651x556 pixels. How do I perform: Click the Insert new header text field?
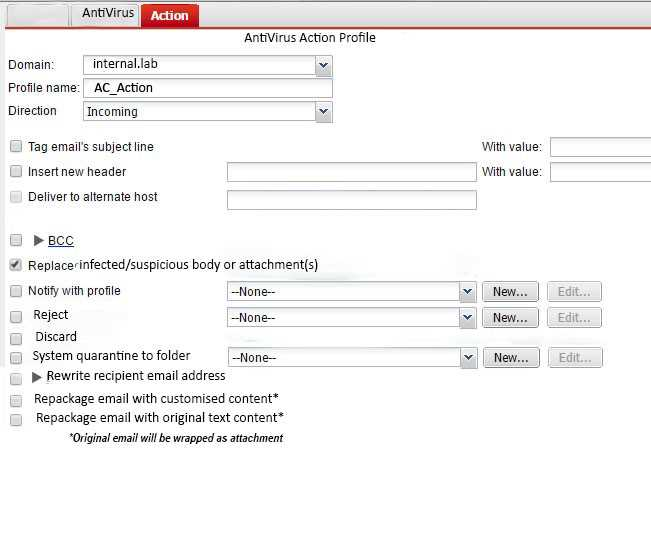click(351, 172)
